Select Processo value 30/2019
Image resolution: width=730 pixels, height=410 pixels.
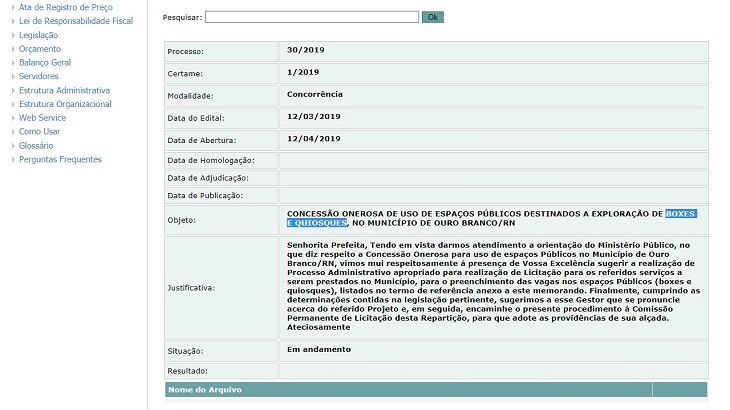point(305,50)
